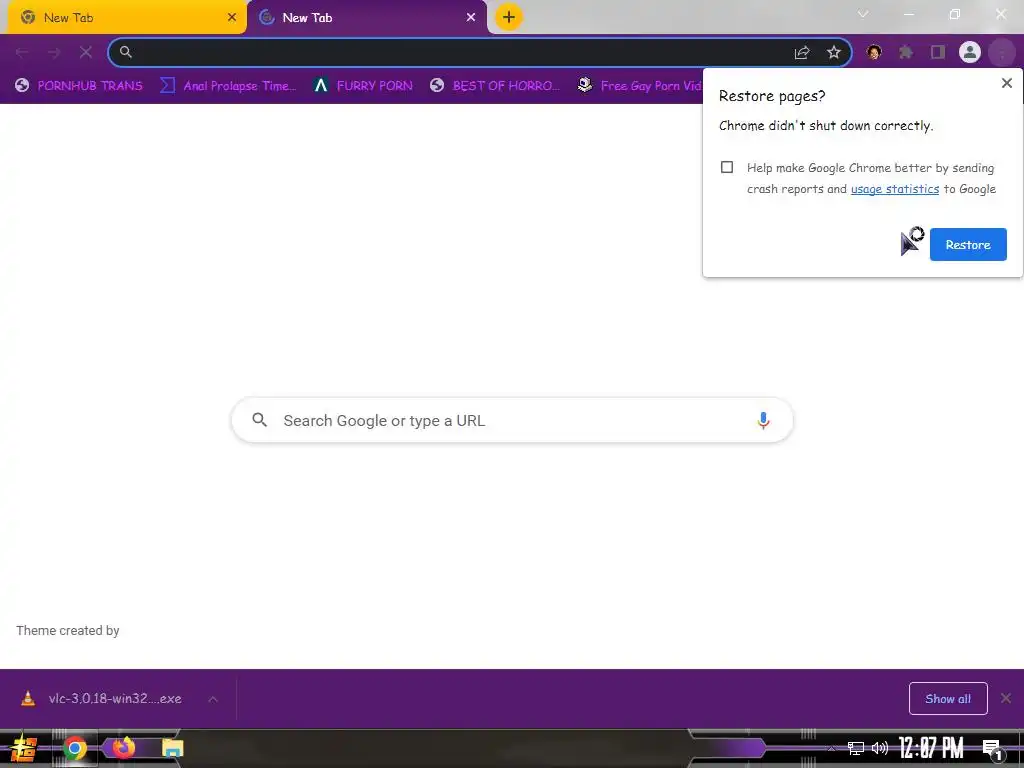Open network status tray icon
This screenshot has width=1024, height=768.
[856, 748]
